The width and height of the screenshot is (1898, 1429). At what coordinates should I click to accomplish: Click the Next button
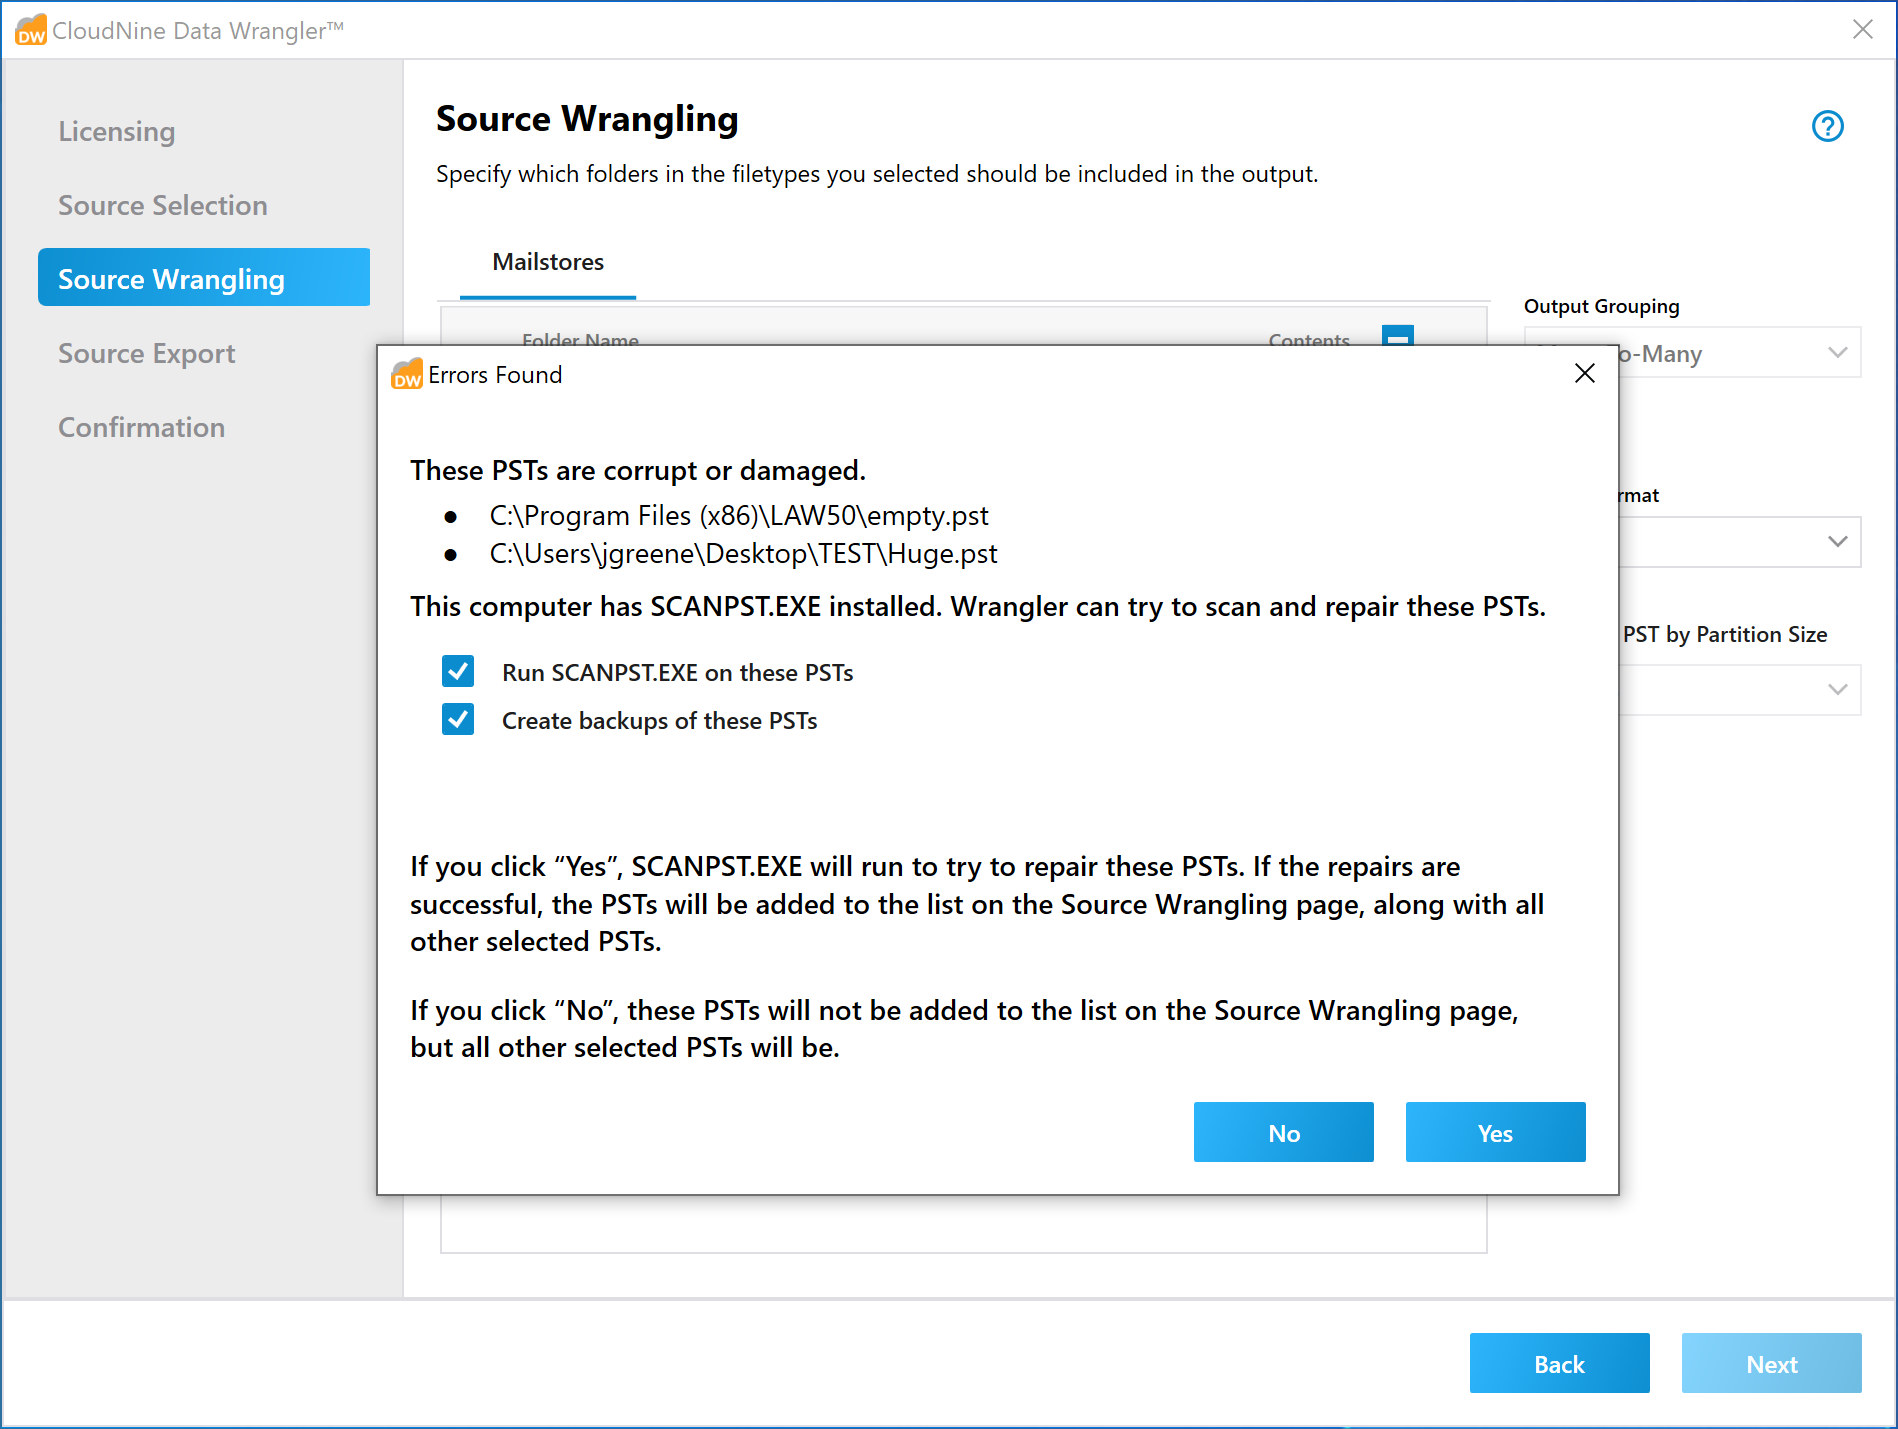(1772, 1364)
